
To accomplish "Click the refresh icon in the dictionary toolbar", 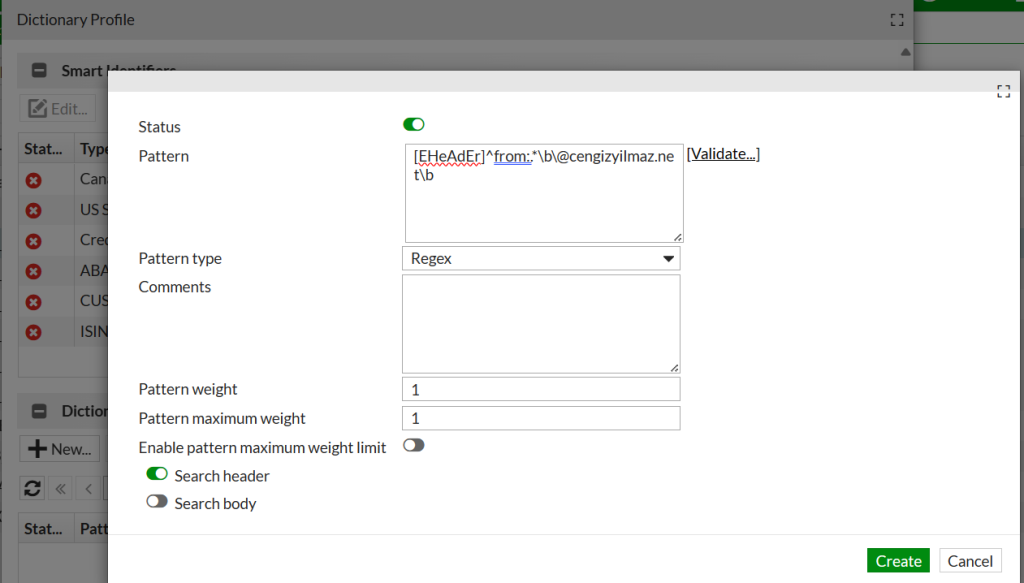I will pyautogui.click(x=33, y=488).
